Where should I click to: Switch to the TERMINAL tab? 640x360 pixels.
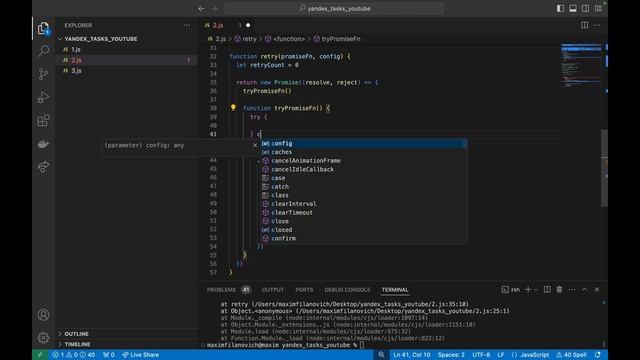coord(395,290)
